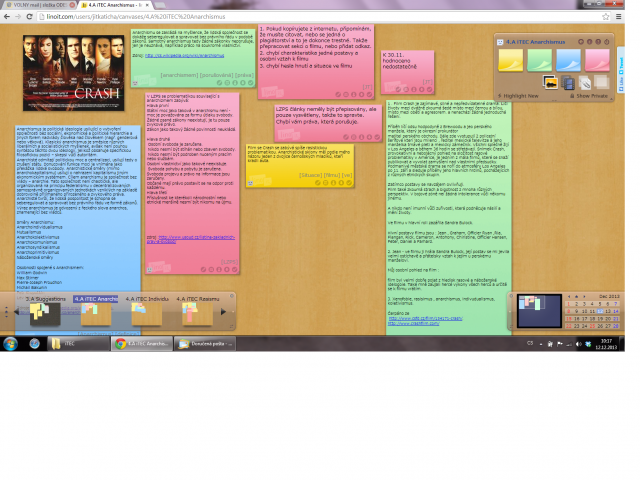Click the first round icon in the palette header
Viewport: 640px width, 480px height.
click(581, 42)
